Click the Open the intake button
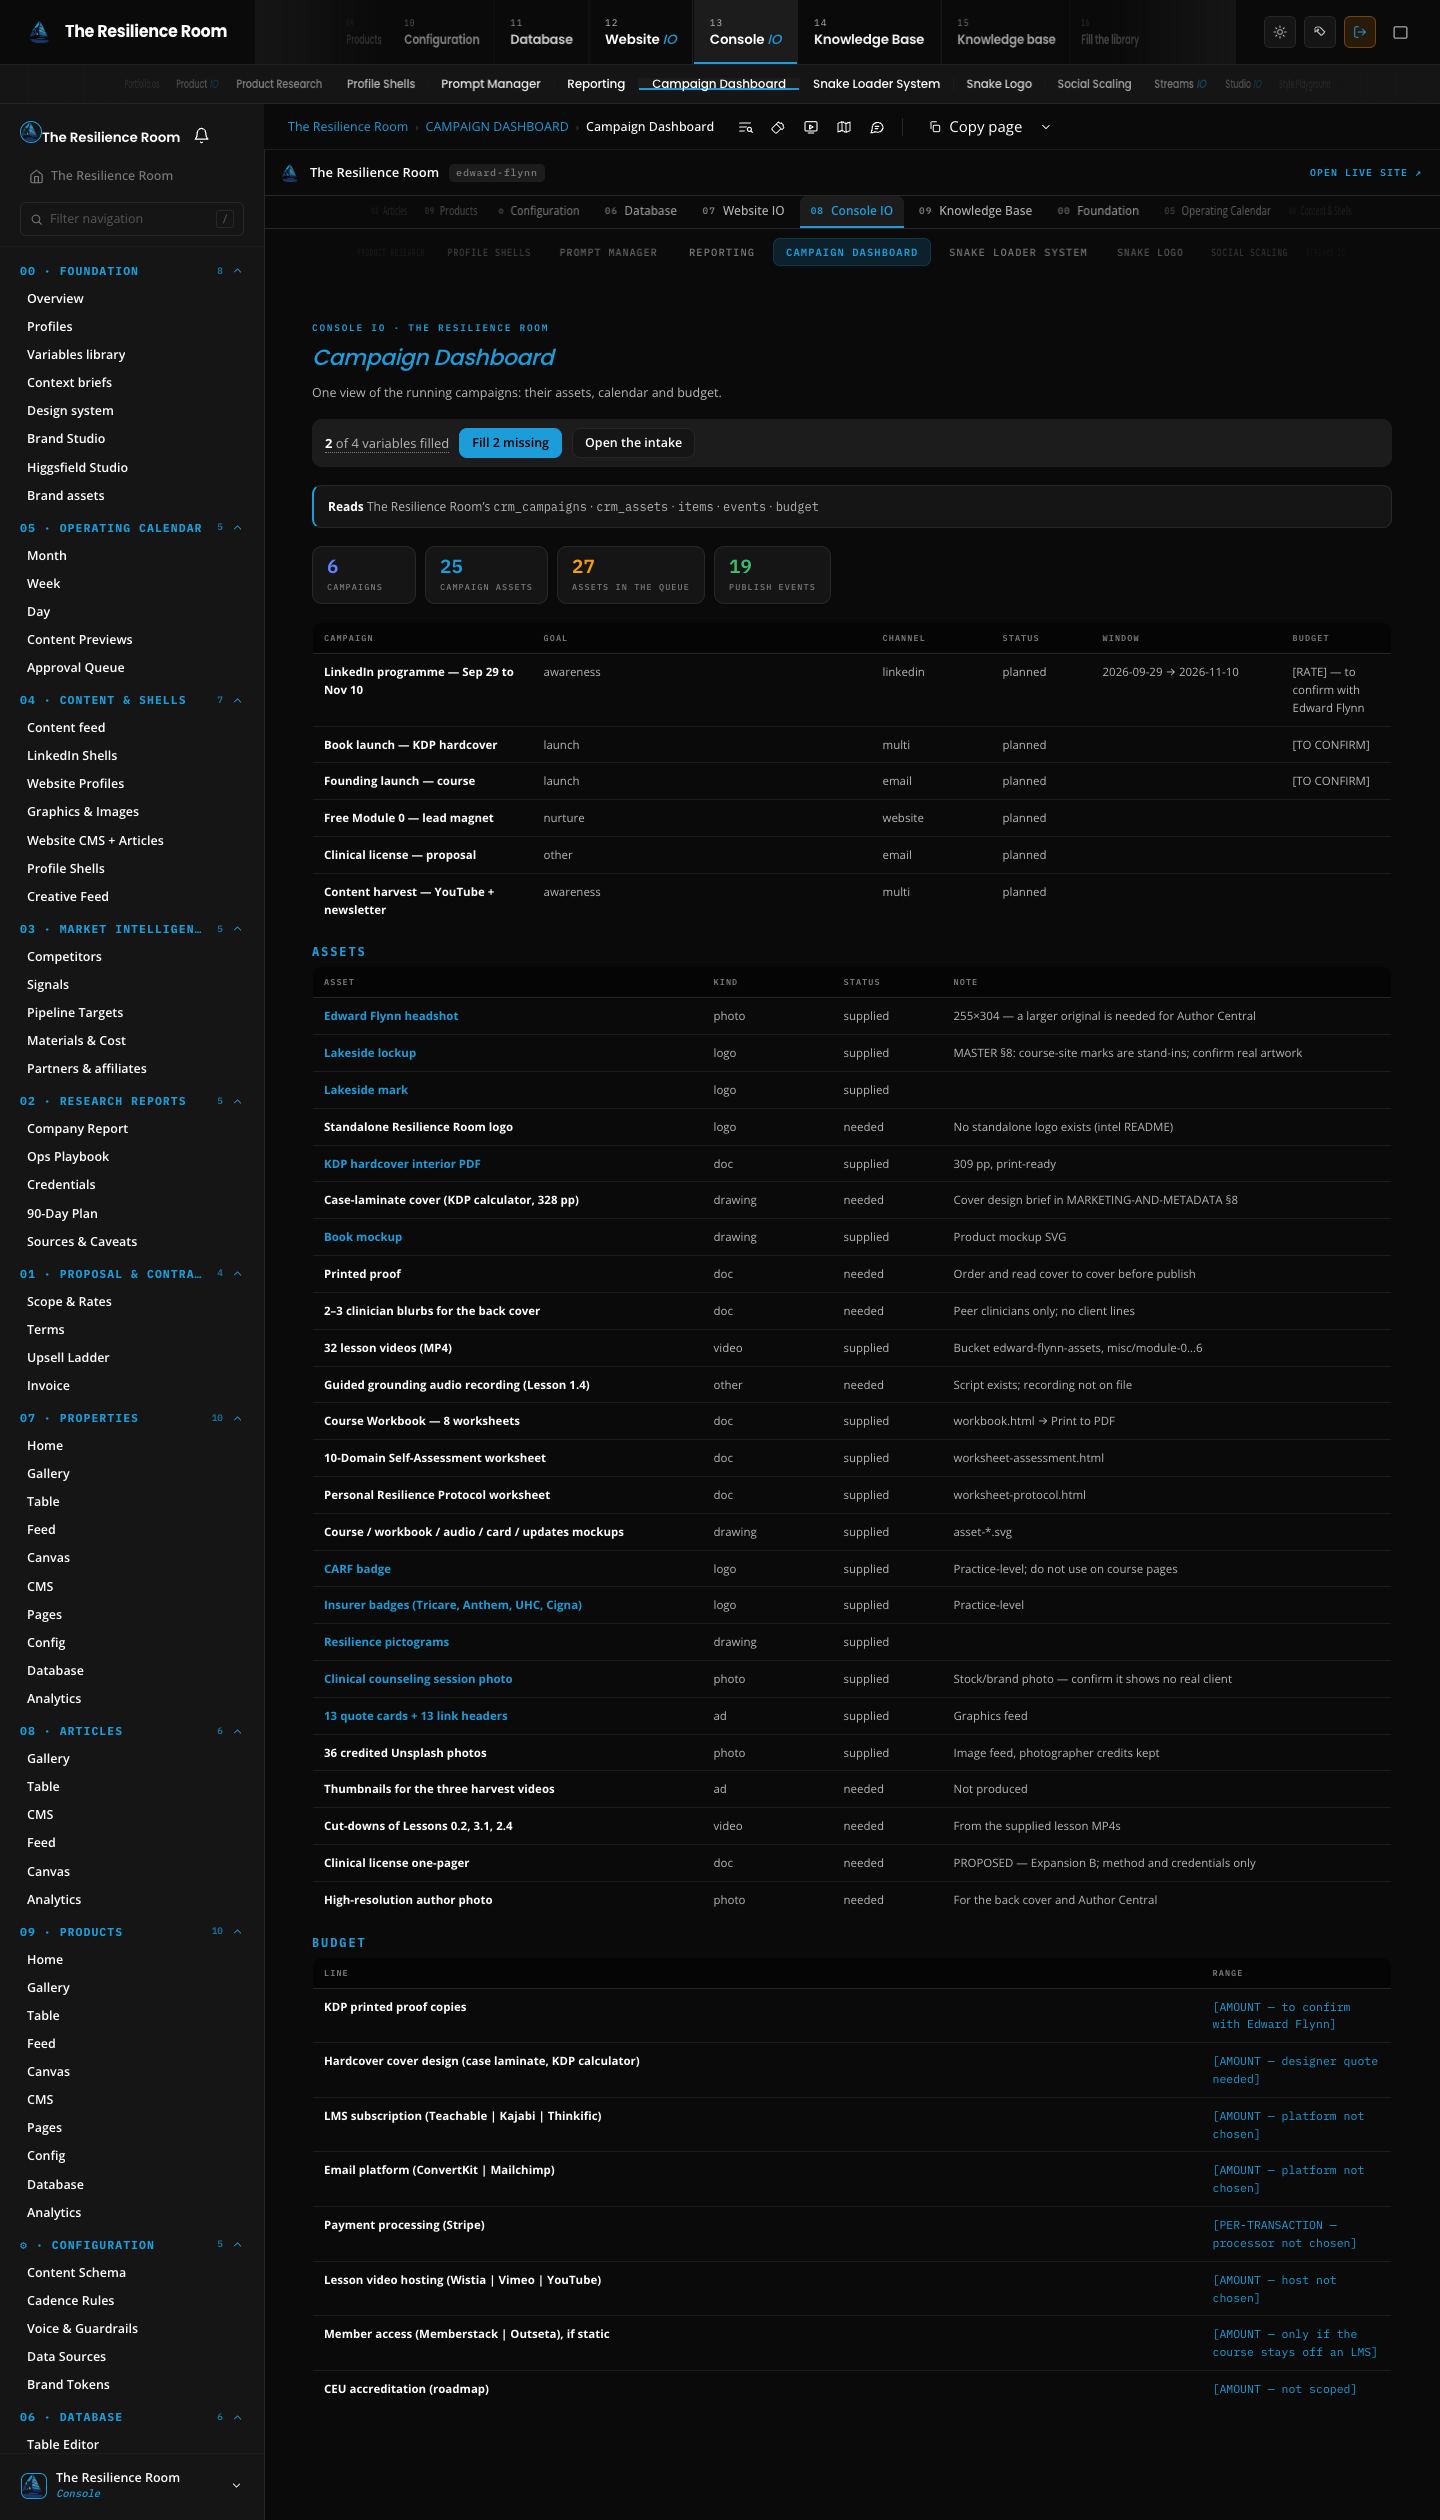This screenshot has height=2520, width=1440. pyautogui.click(x=633, y=443)
